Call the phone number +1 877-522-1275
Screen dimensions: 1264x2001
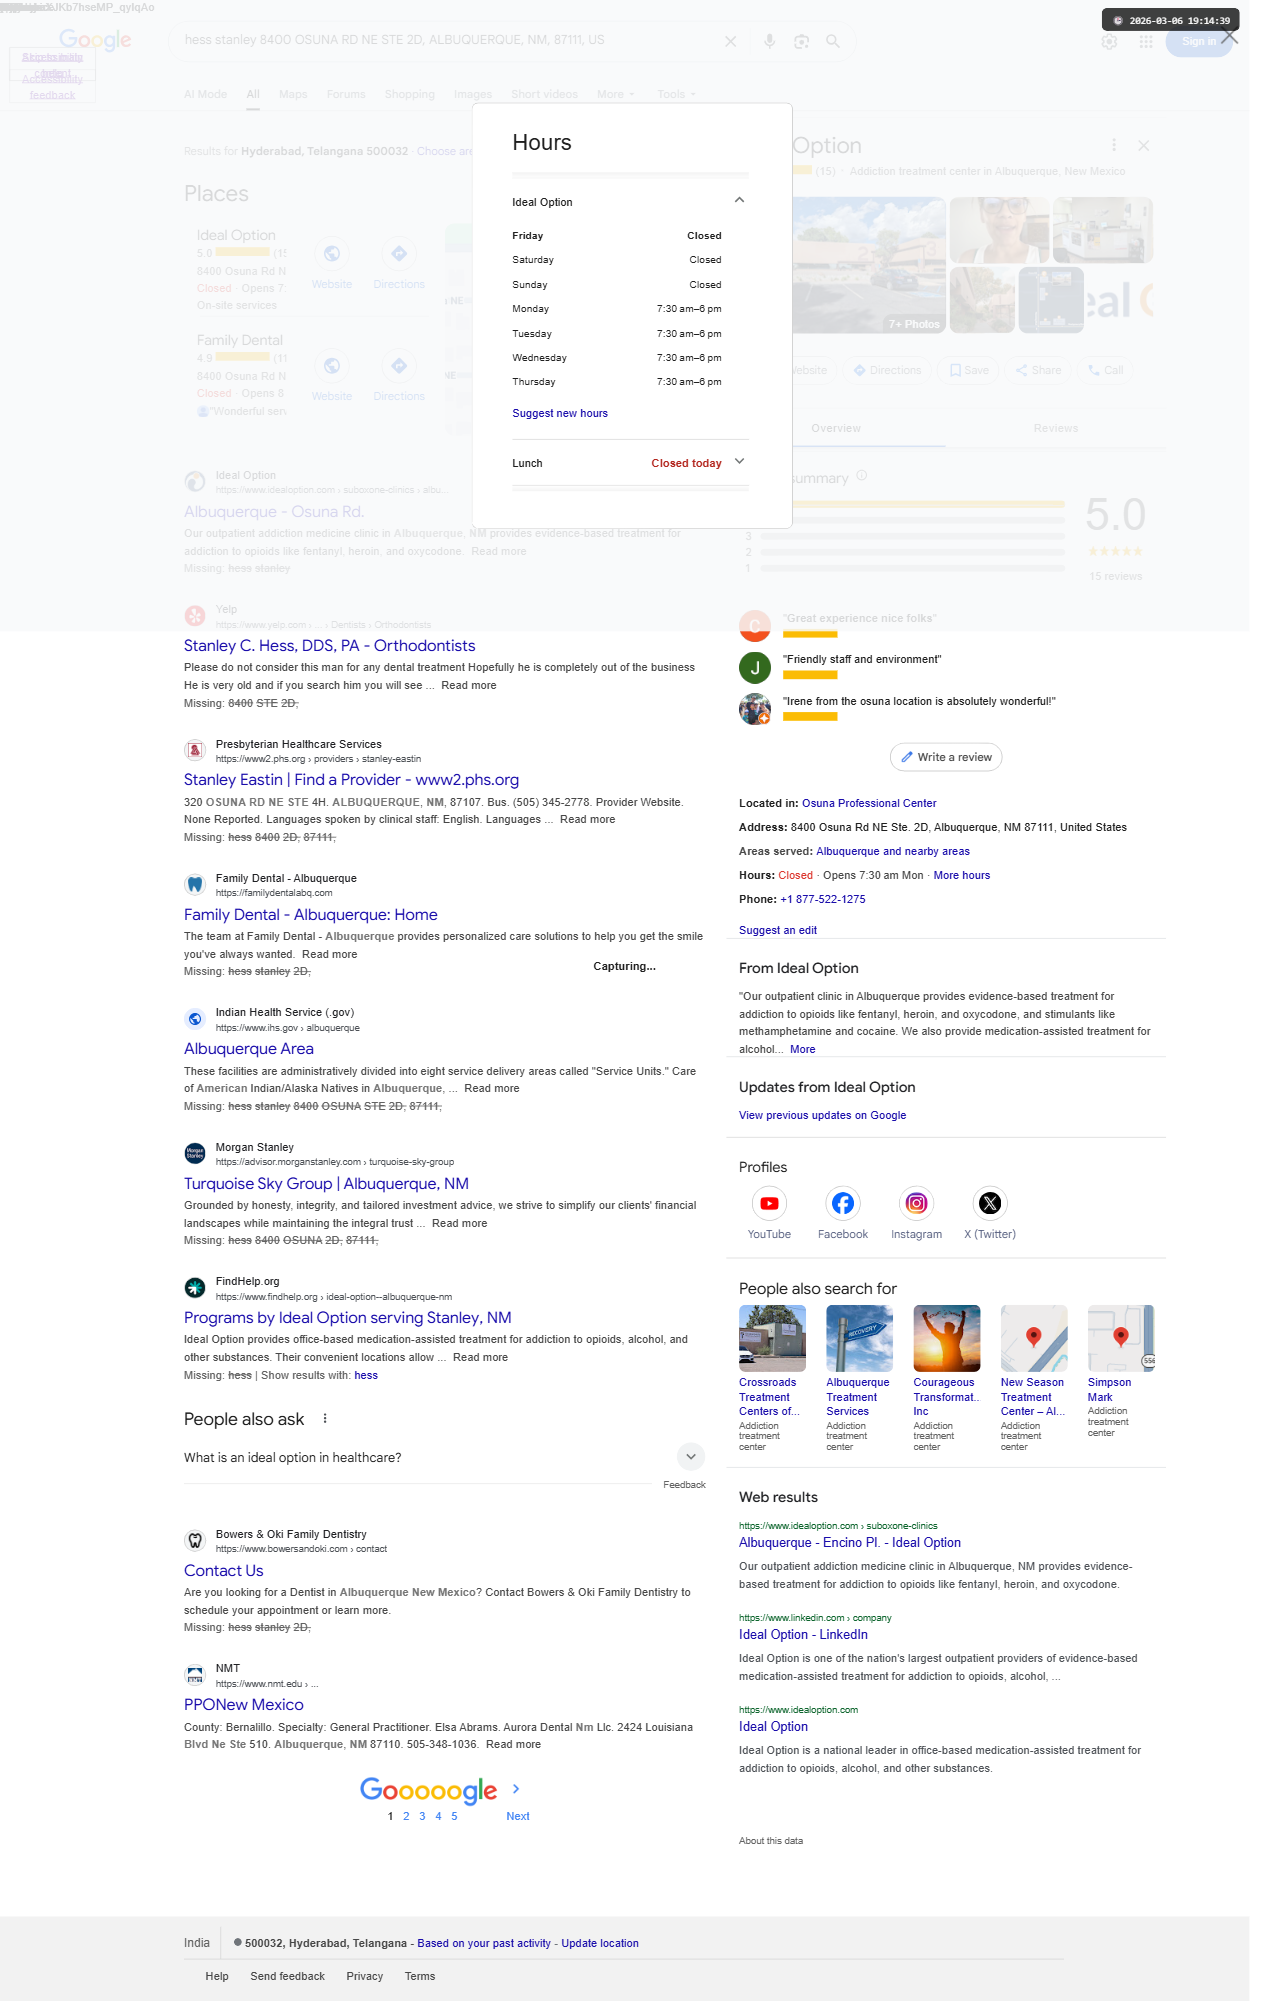(822, 899)
